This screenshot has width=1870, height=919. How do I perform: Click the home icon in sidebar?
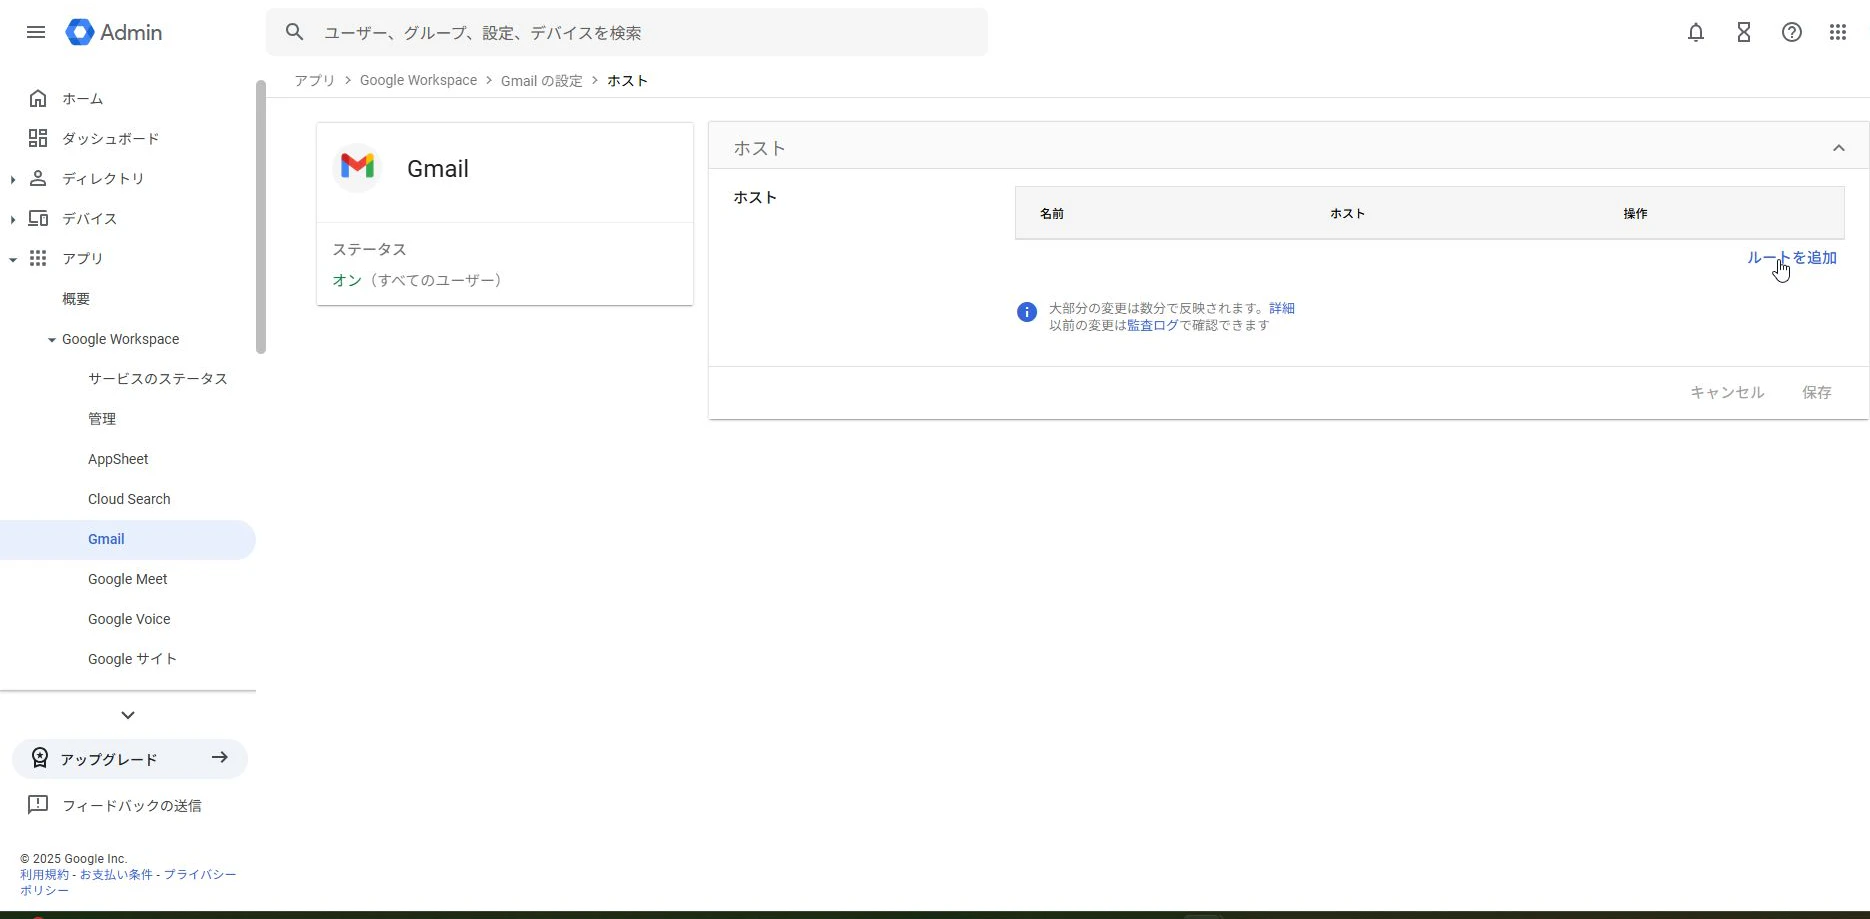pyautogui.click(x=38, y=98)
